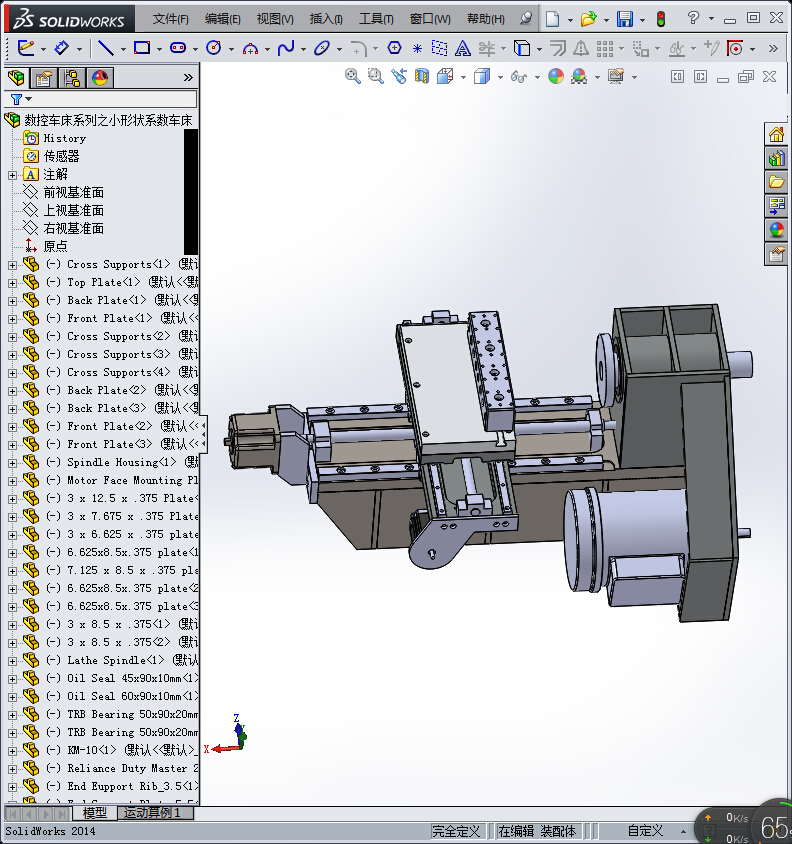
Task: Select the Slot sketch tool
Action: [x=178, y=48]
